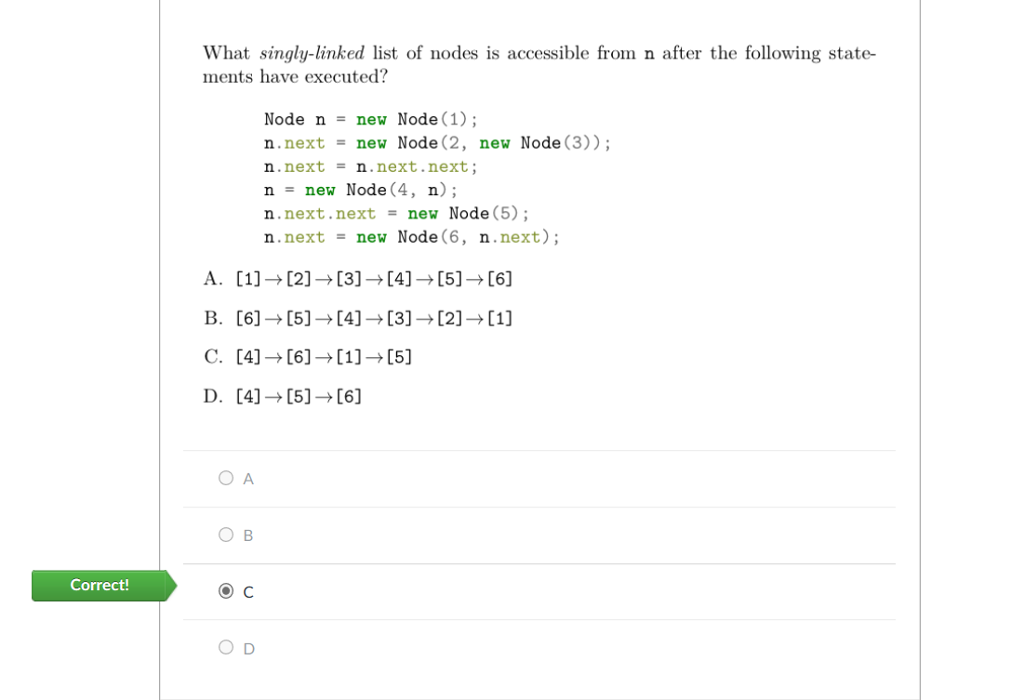Click code line with new Node(6, n.next)

click(411, 237)
